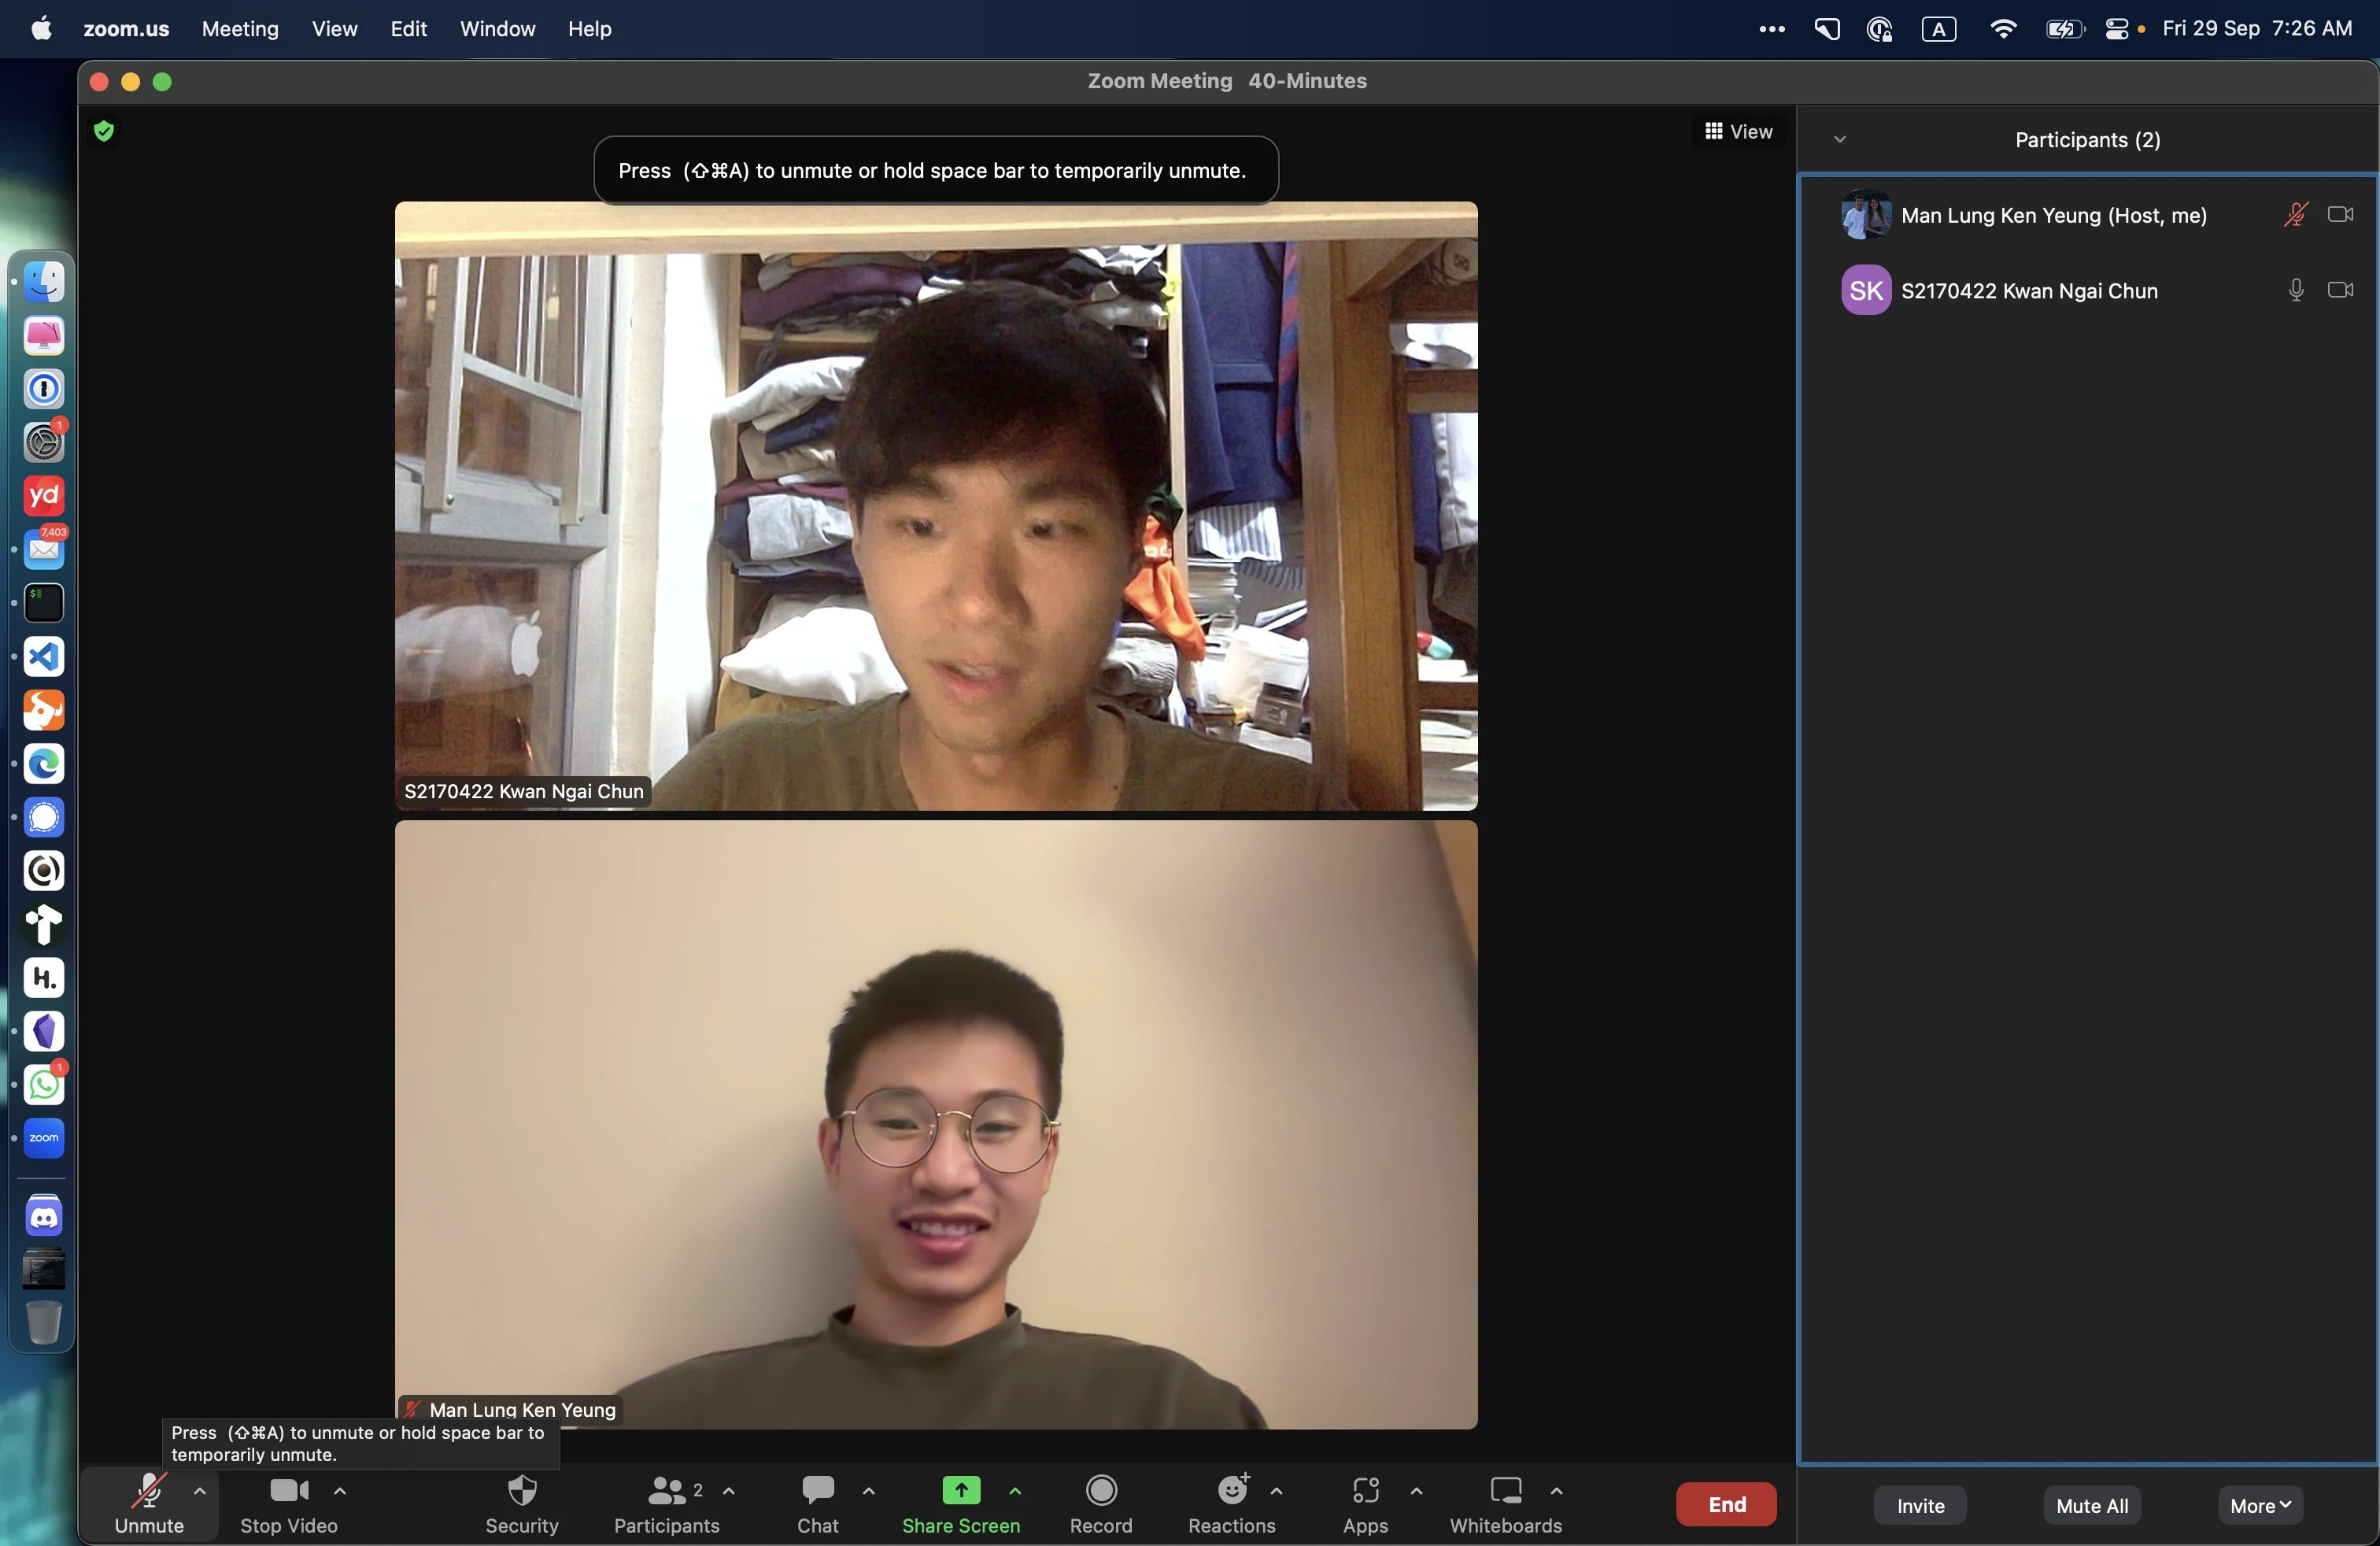Open Zoom icon in the Dock
The height and width of the screenshot is (1546, 2380).
click(x=44, y=1138)
